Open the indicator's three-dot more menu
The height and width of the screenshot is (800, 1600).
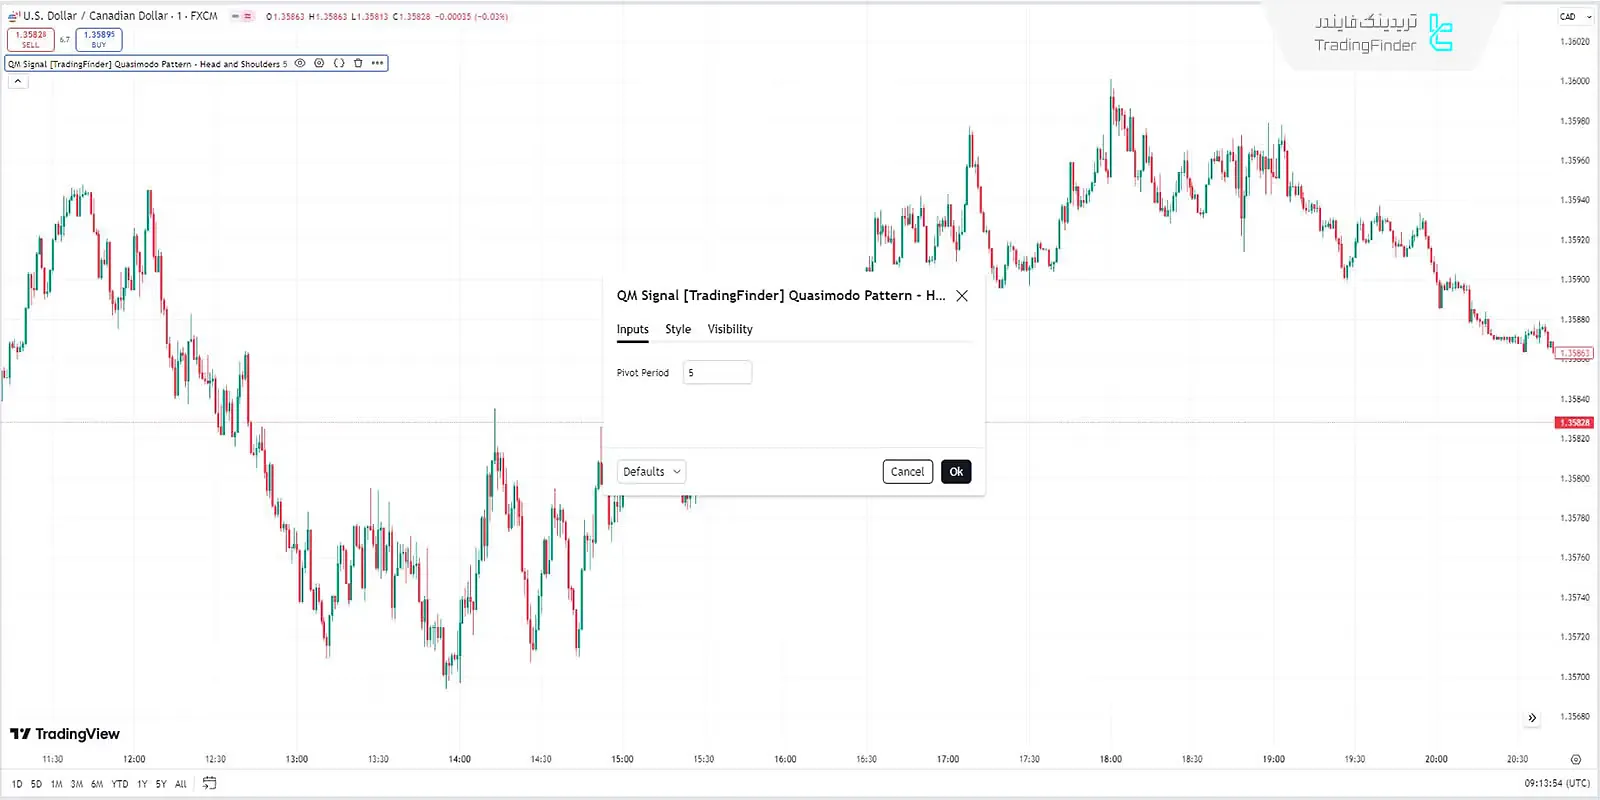(x=377, y=63)
